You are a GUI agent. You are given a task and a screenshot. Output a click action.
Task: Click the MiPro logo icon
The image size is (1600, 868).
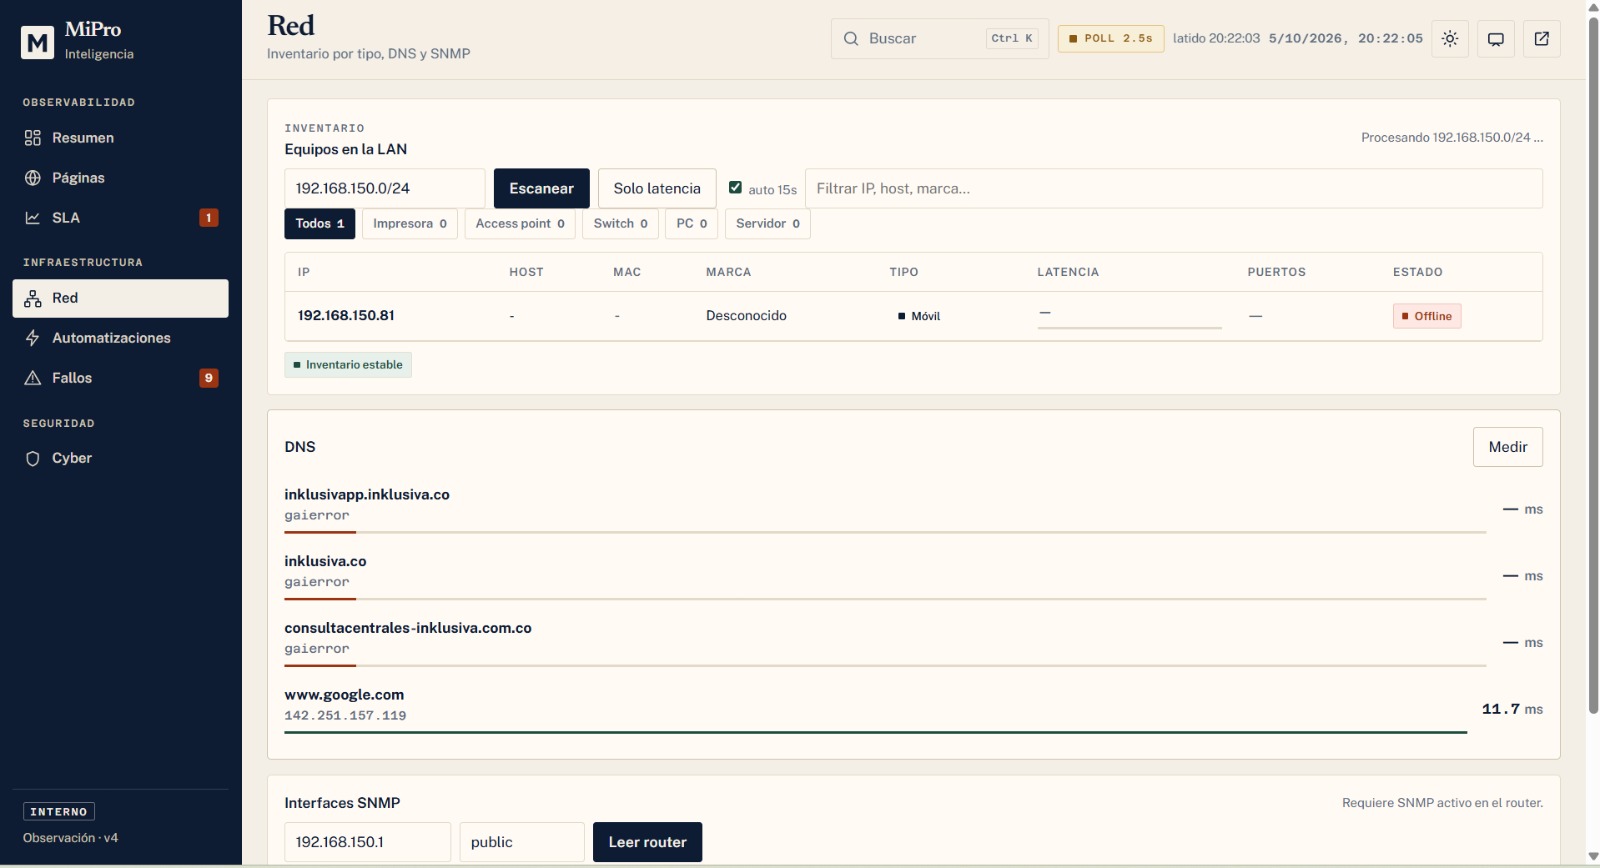pyautogui.click(x=38, y=42)
